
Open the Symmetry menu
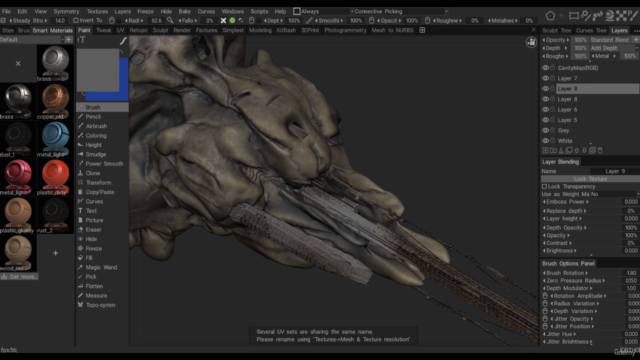tap(67, 11)
